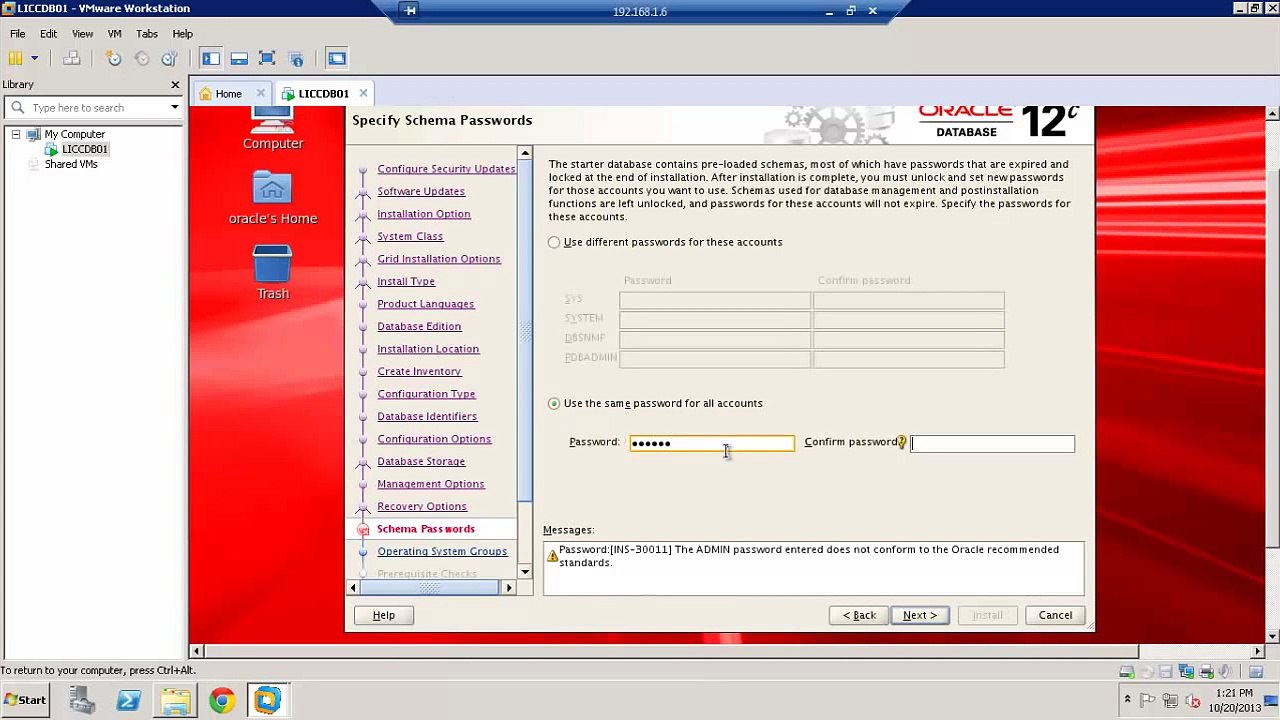Viewport: 1280px width, 720px height.
Task: Open the File menu
Action: (18, 34)
